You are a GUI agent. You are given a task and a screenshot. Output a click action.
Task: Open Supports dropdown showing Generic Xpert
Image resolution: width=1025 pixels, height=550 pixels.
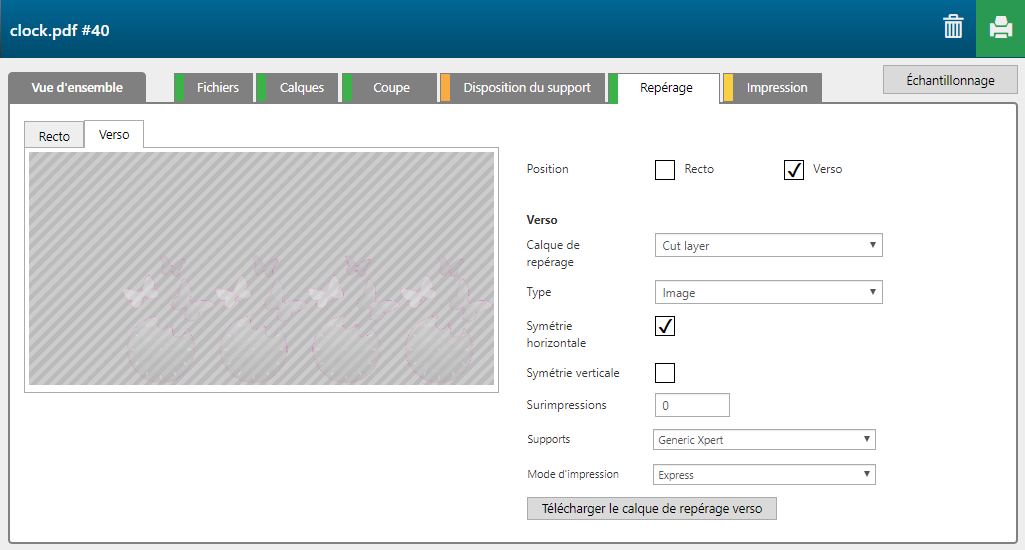pos(764,439)
